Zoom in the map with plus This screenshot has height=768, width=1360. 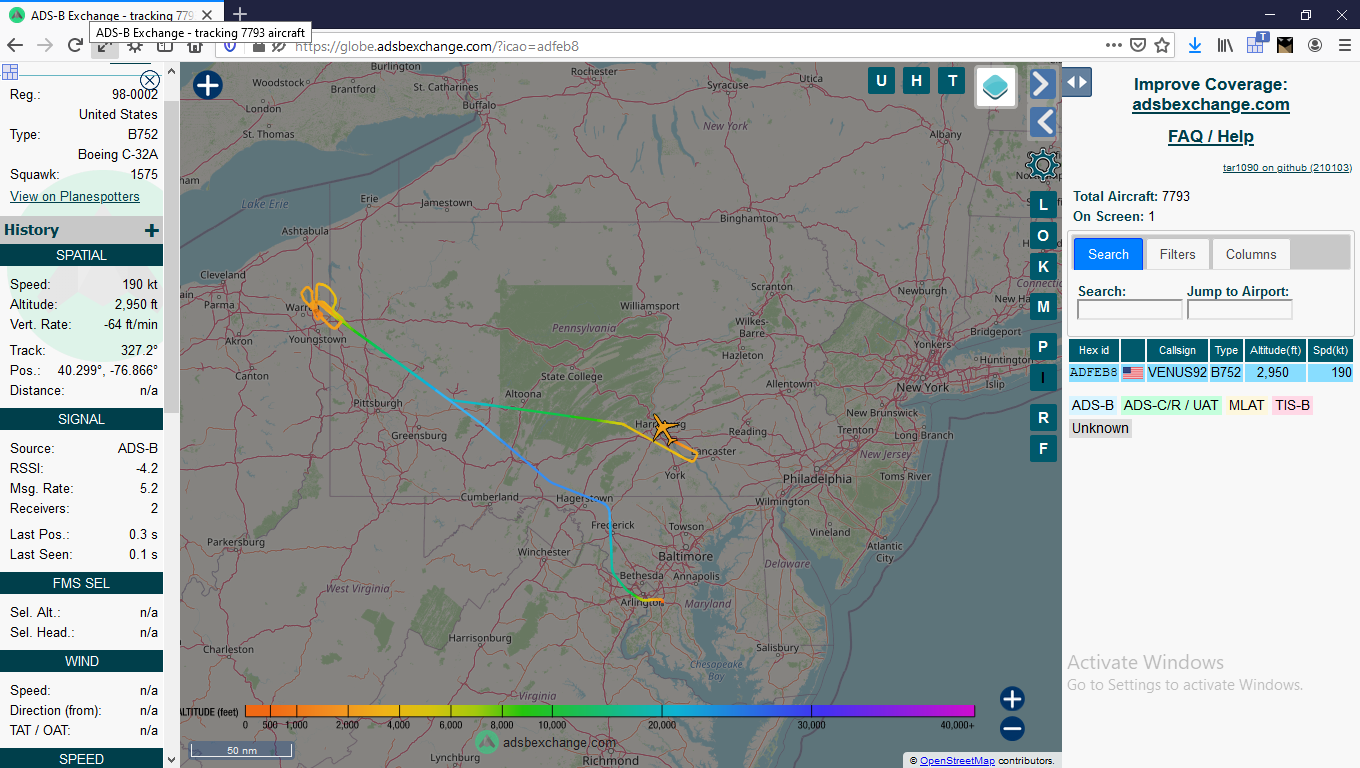1012,698
